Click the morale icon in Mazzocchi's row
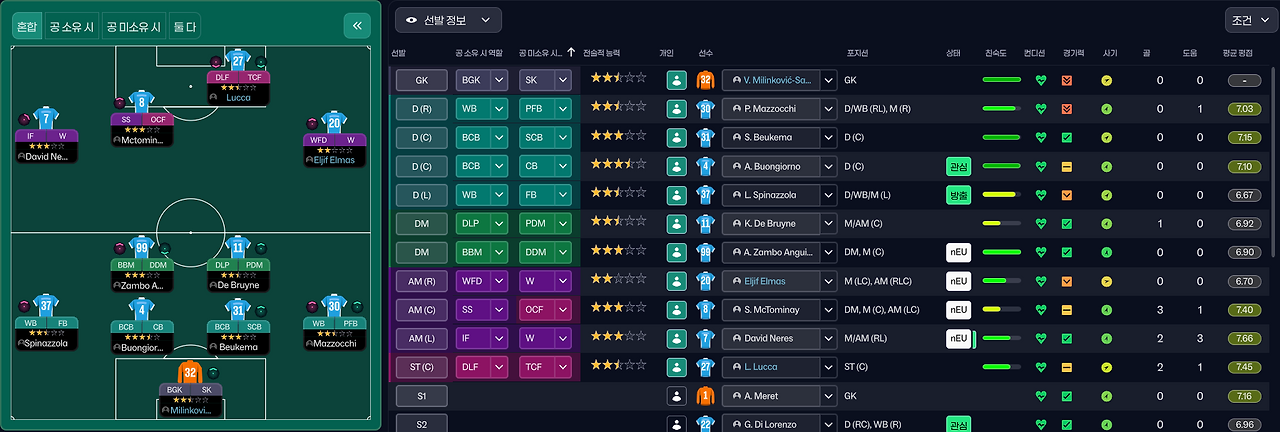The image size is (1280, 432). 1107,109
